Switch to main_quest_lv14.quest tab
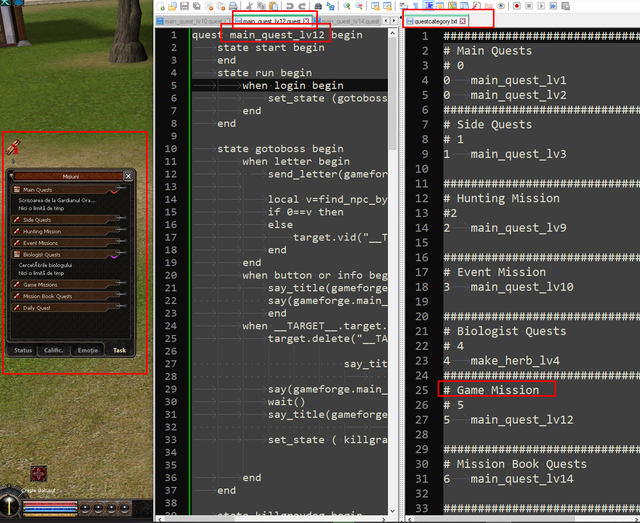640x523 pixels. point(349,21)
